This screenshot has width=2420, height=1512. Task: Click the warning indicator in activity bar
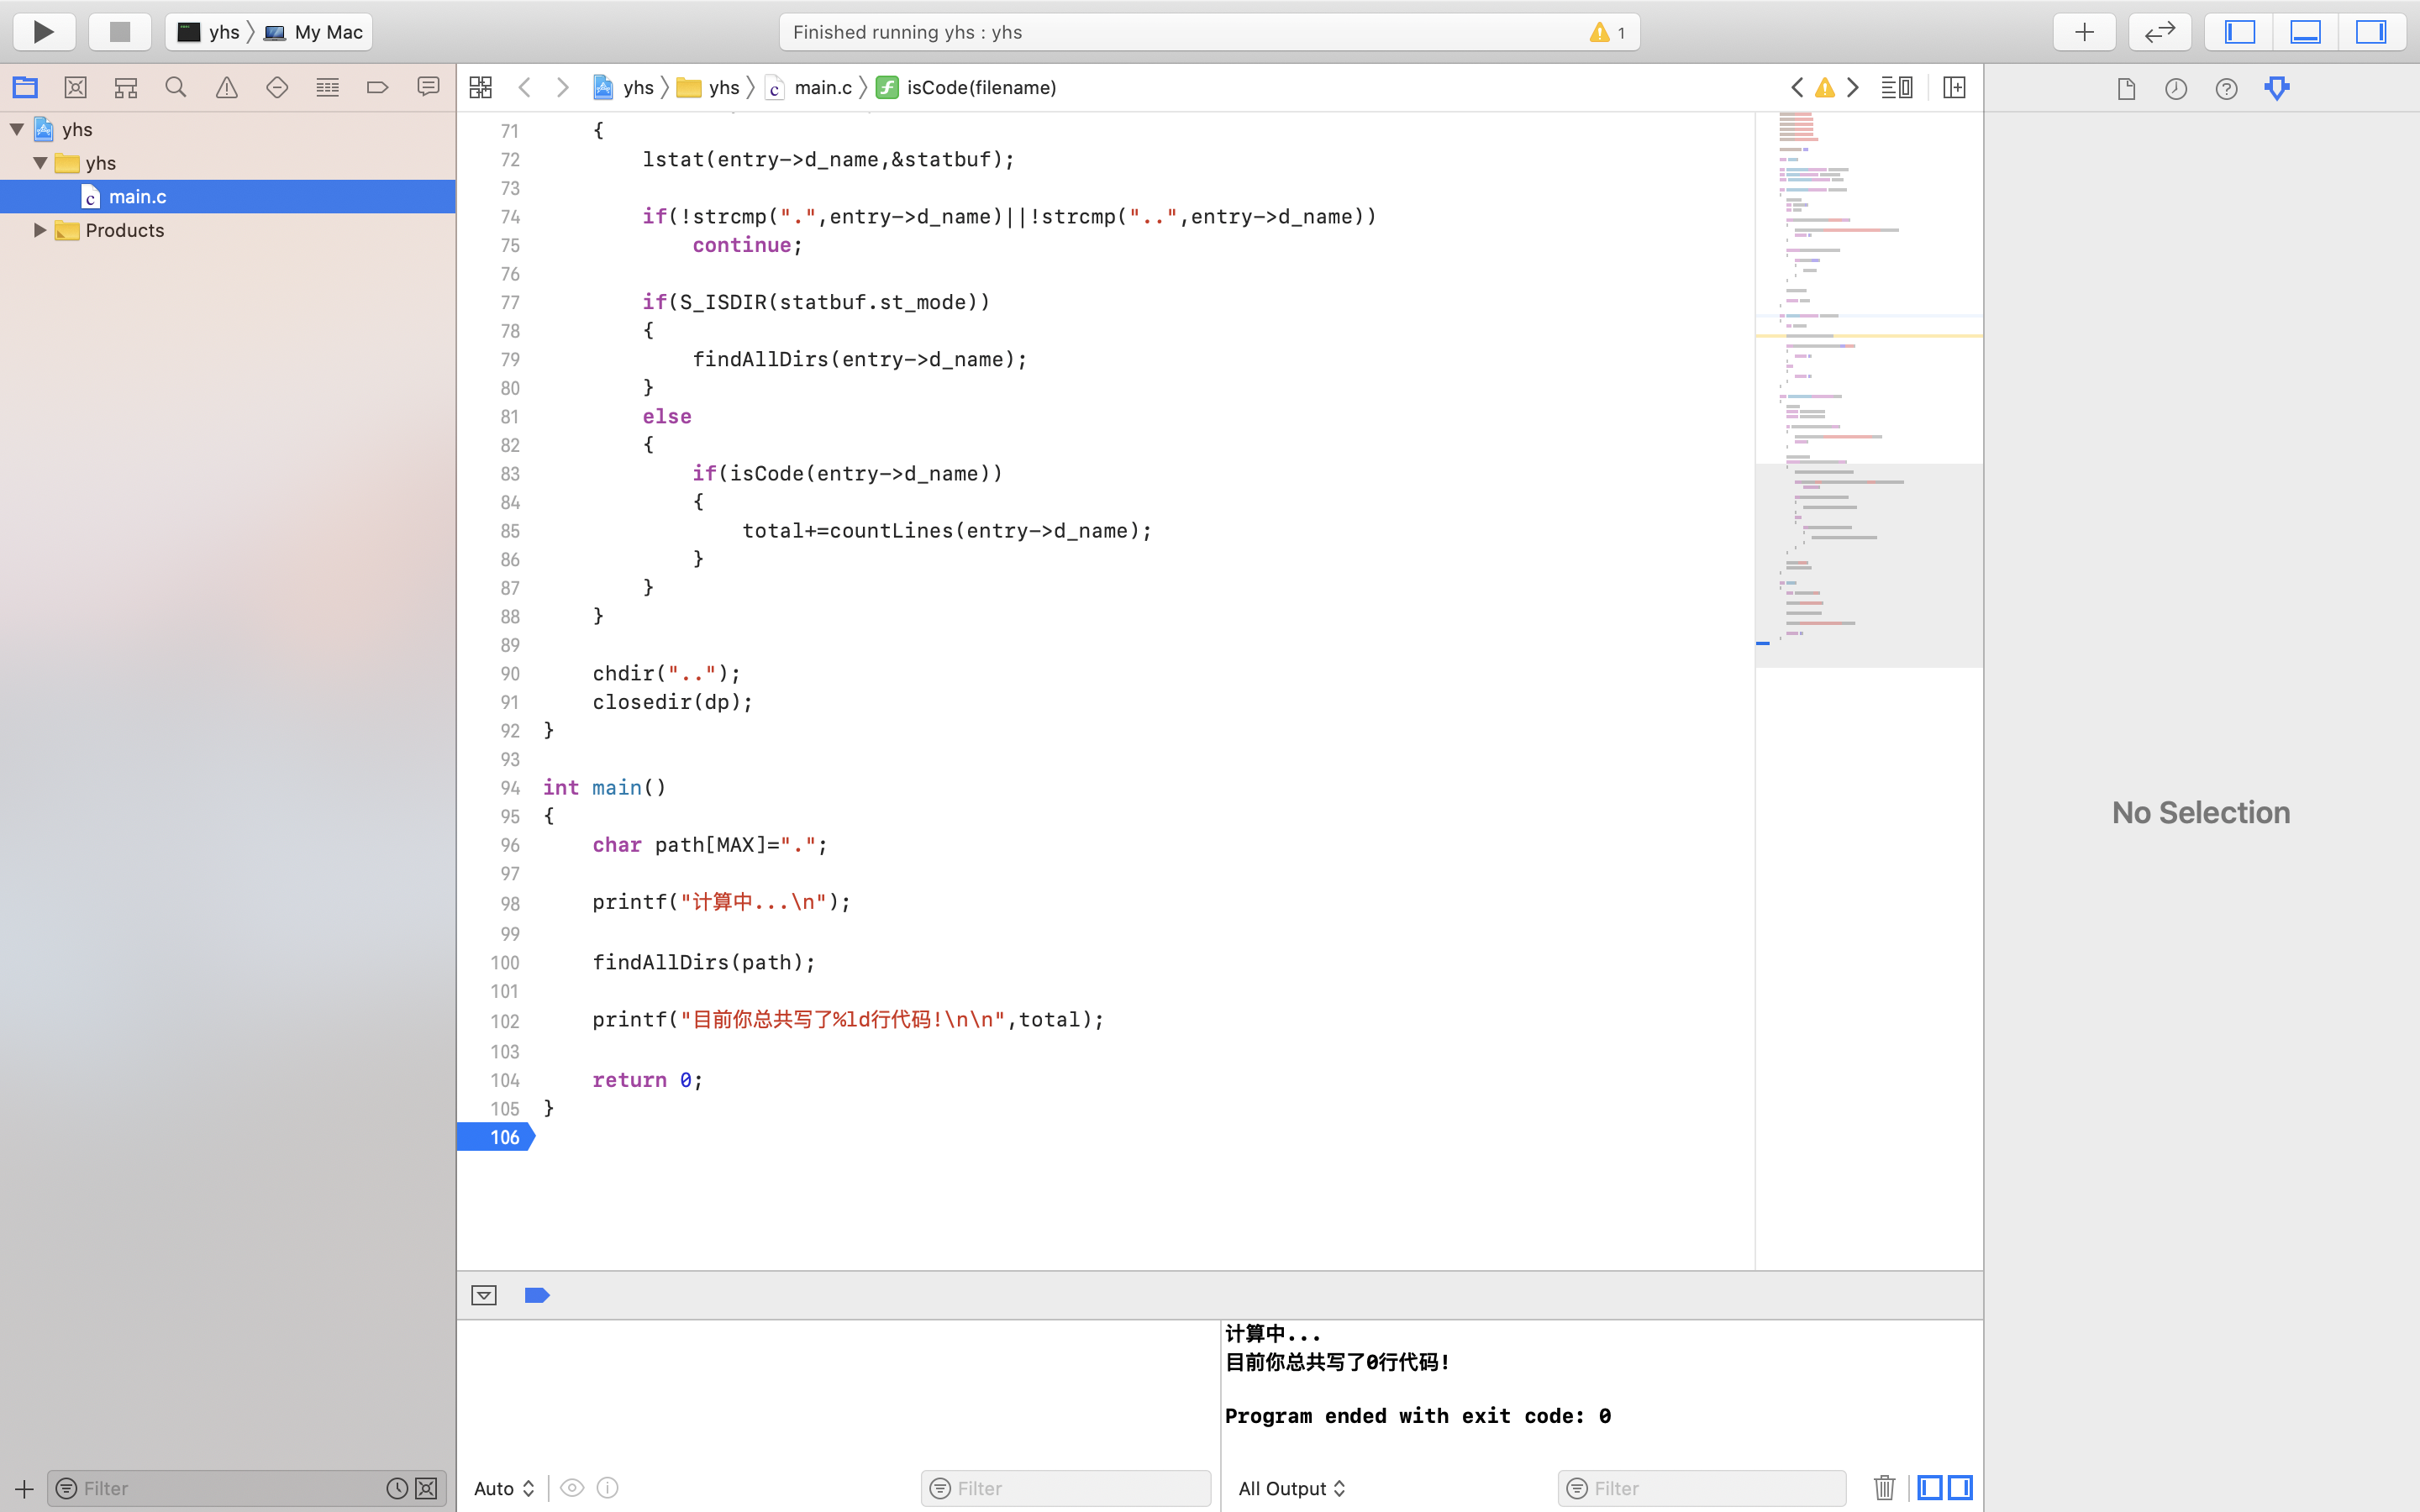pos(1607,32)
